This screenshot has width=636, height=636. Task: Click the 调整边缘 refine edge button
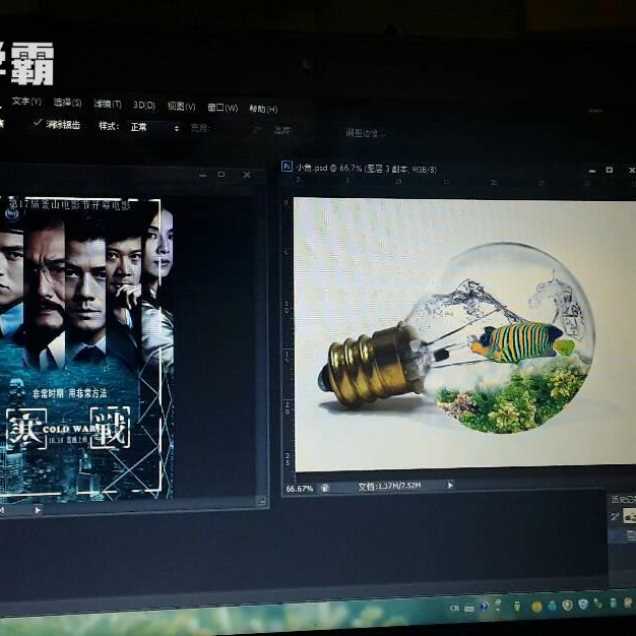[x=362, y=133]
